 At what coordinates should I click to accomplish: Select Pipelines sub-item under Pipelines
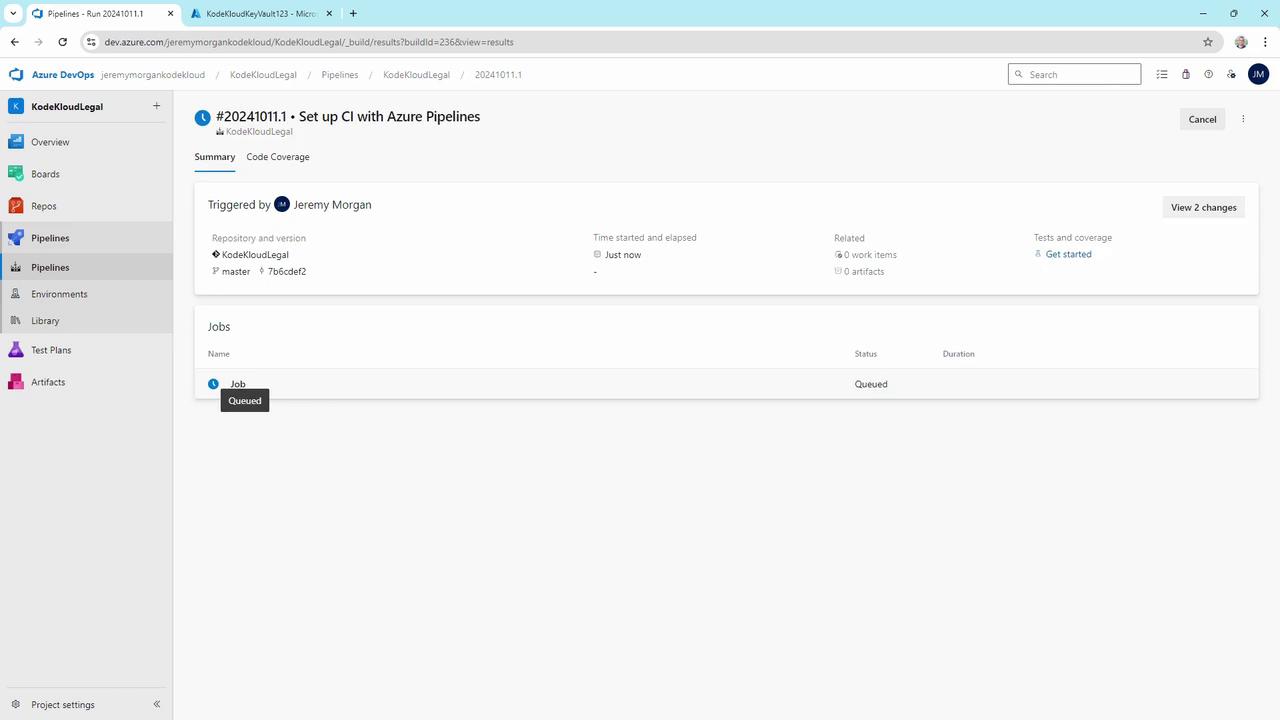coord(86,267)
